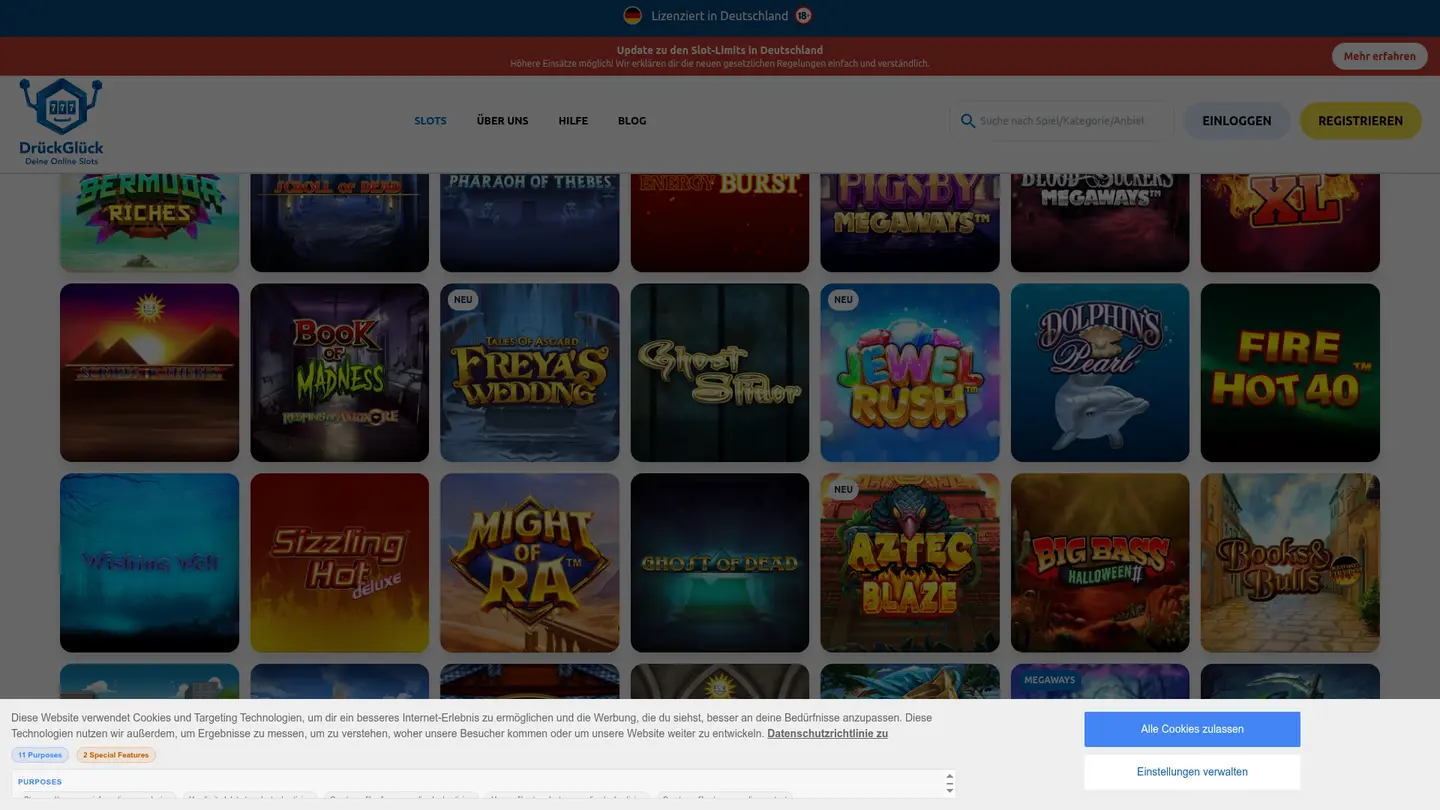The height and width of the screenshot is (810, 1440).
Task: Click NEU badge on Jewel Rush
Action: click(x=843, y=300)
